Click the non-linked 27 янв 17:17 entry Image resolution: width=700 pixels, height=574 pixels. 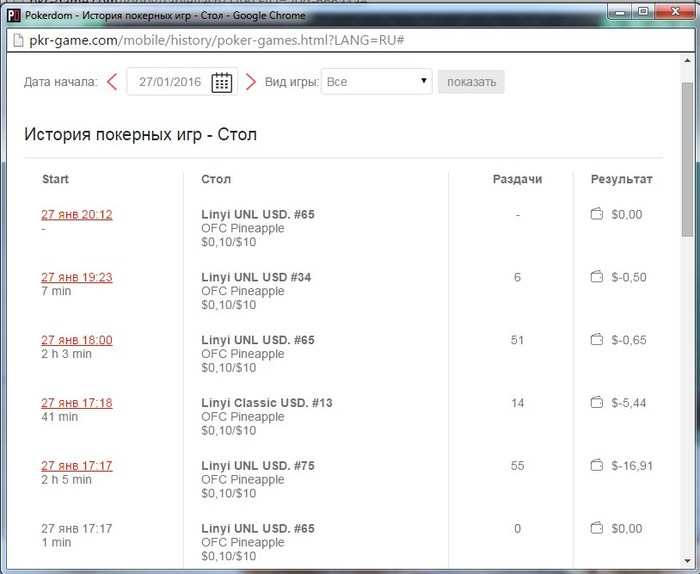point(77,528)
